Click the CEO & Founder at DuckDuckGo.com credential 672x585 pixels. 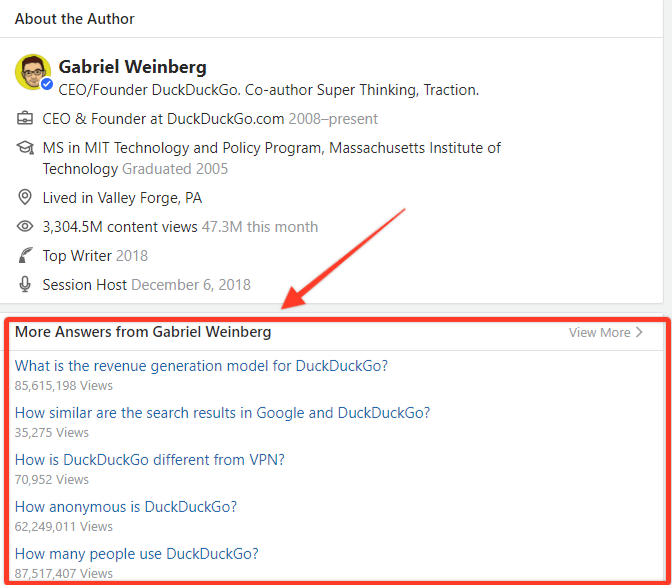click(164, 119)
